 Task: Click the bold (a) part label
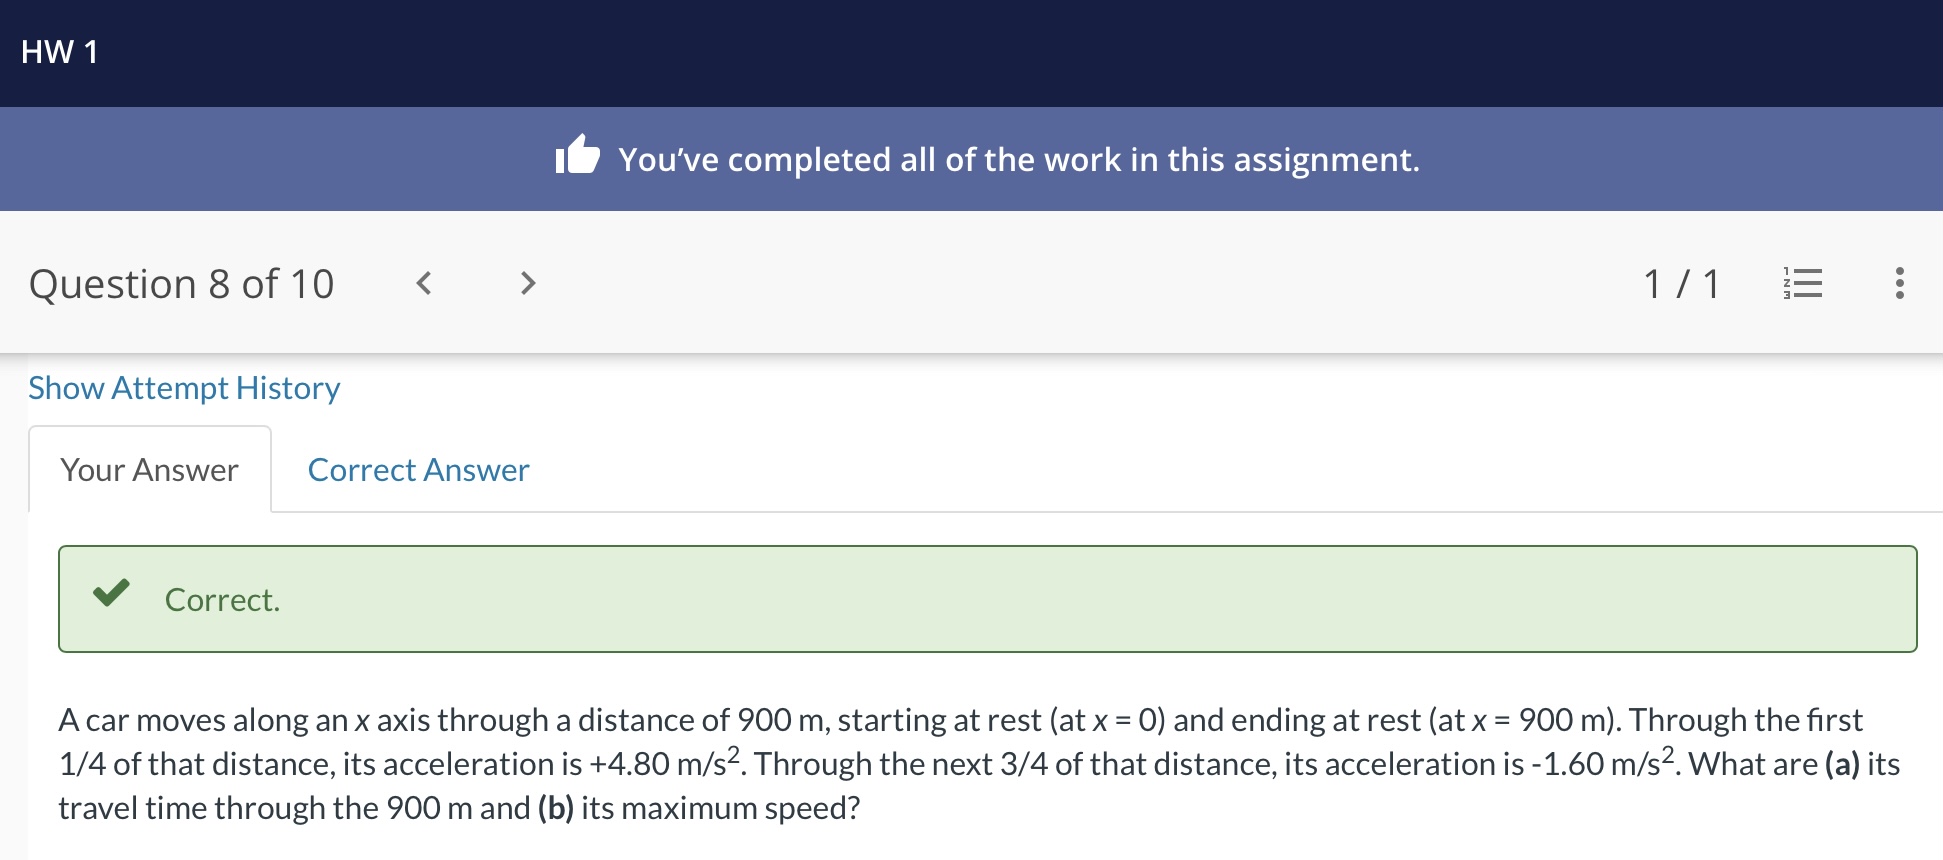1842,764
